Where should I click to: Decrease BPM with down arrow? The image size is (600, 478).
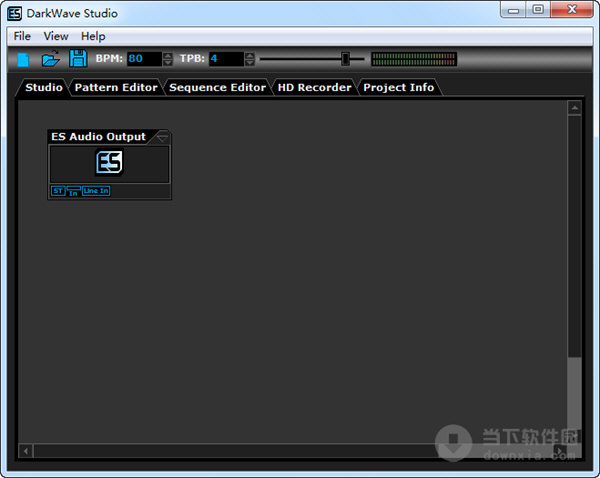tap(168, 62)
